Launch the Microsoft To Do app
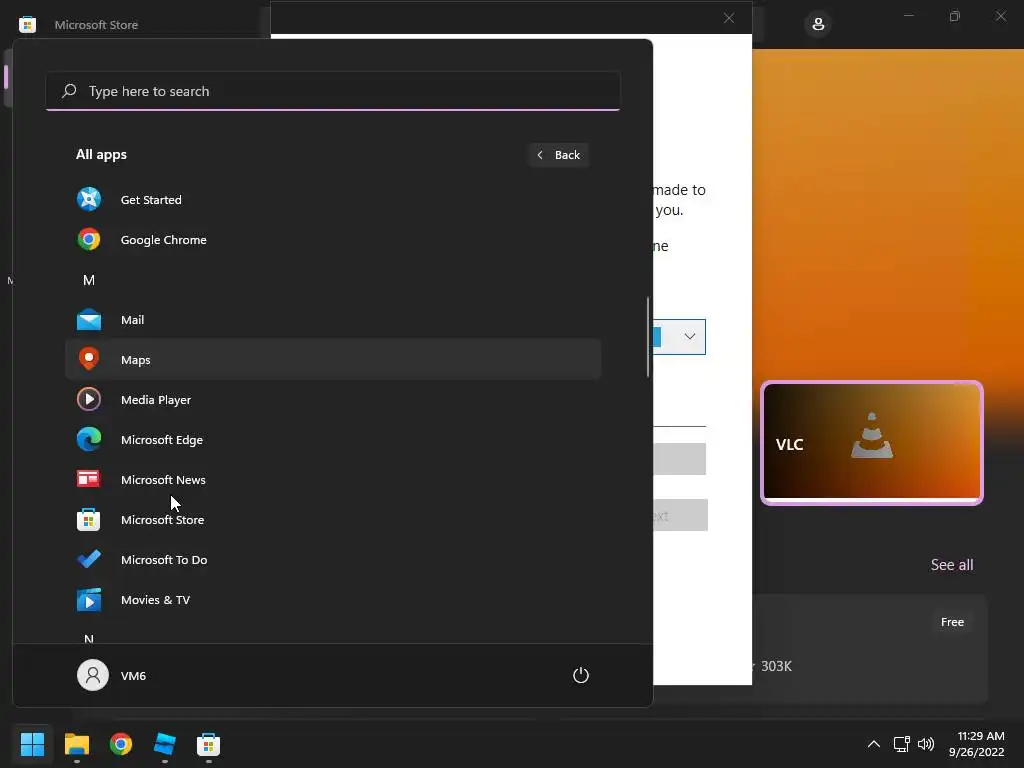The image size is (1024, 768). [333, 560]
